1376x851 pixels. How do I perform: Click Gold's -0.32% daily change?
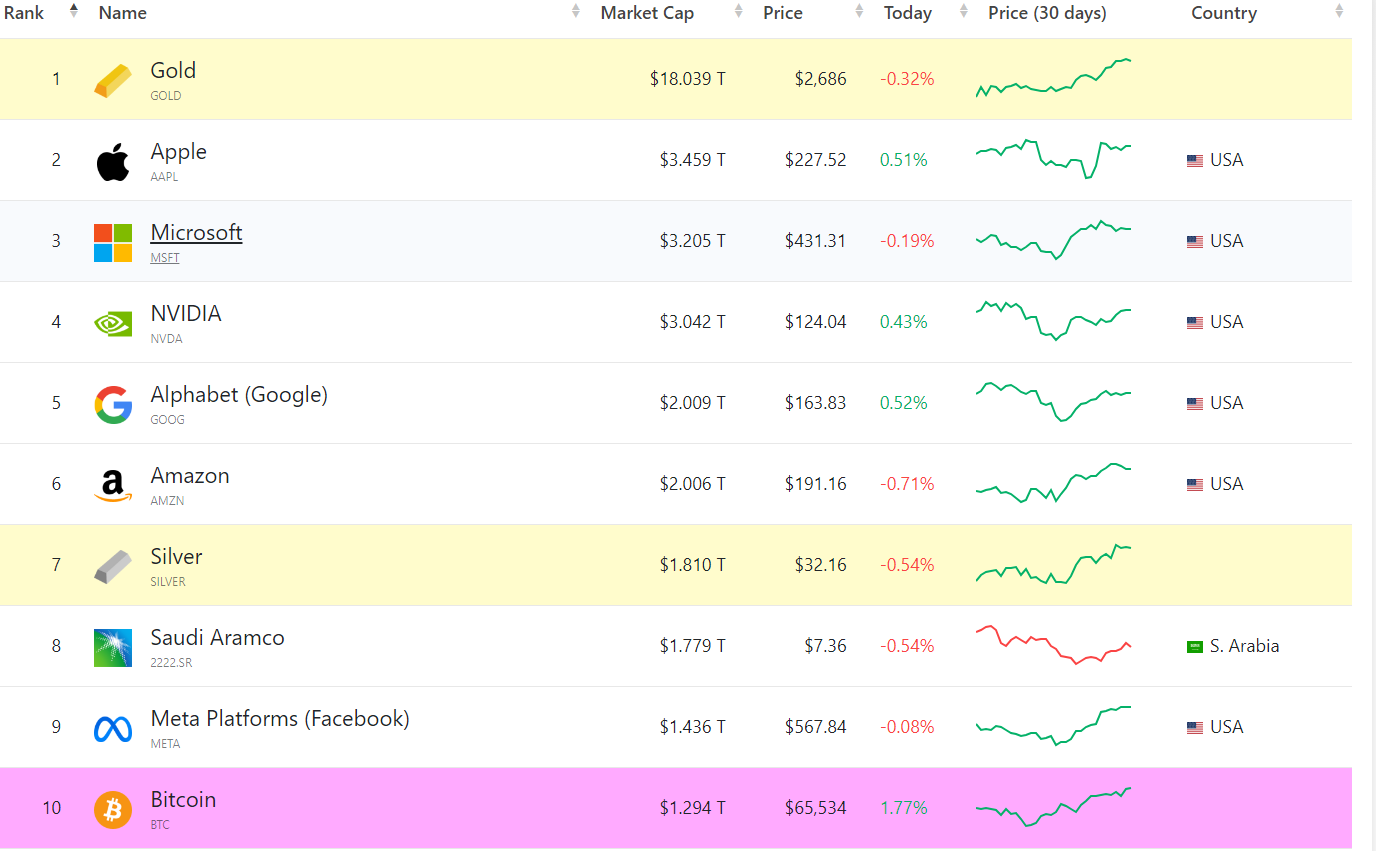pyautogui.click(x=907, y=79)
